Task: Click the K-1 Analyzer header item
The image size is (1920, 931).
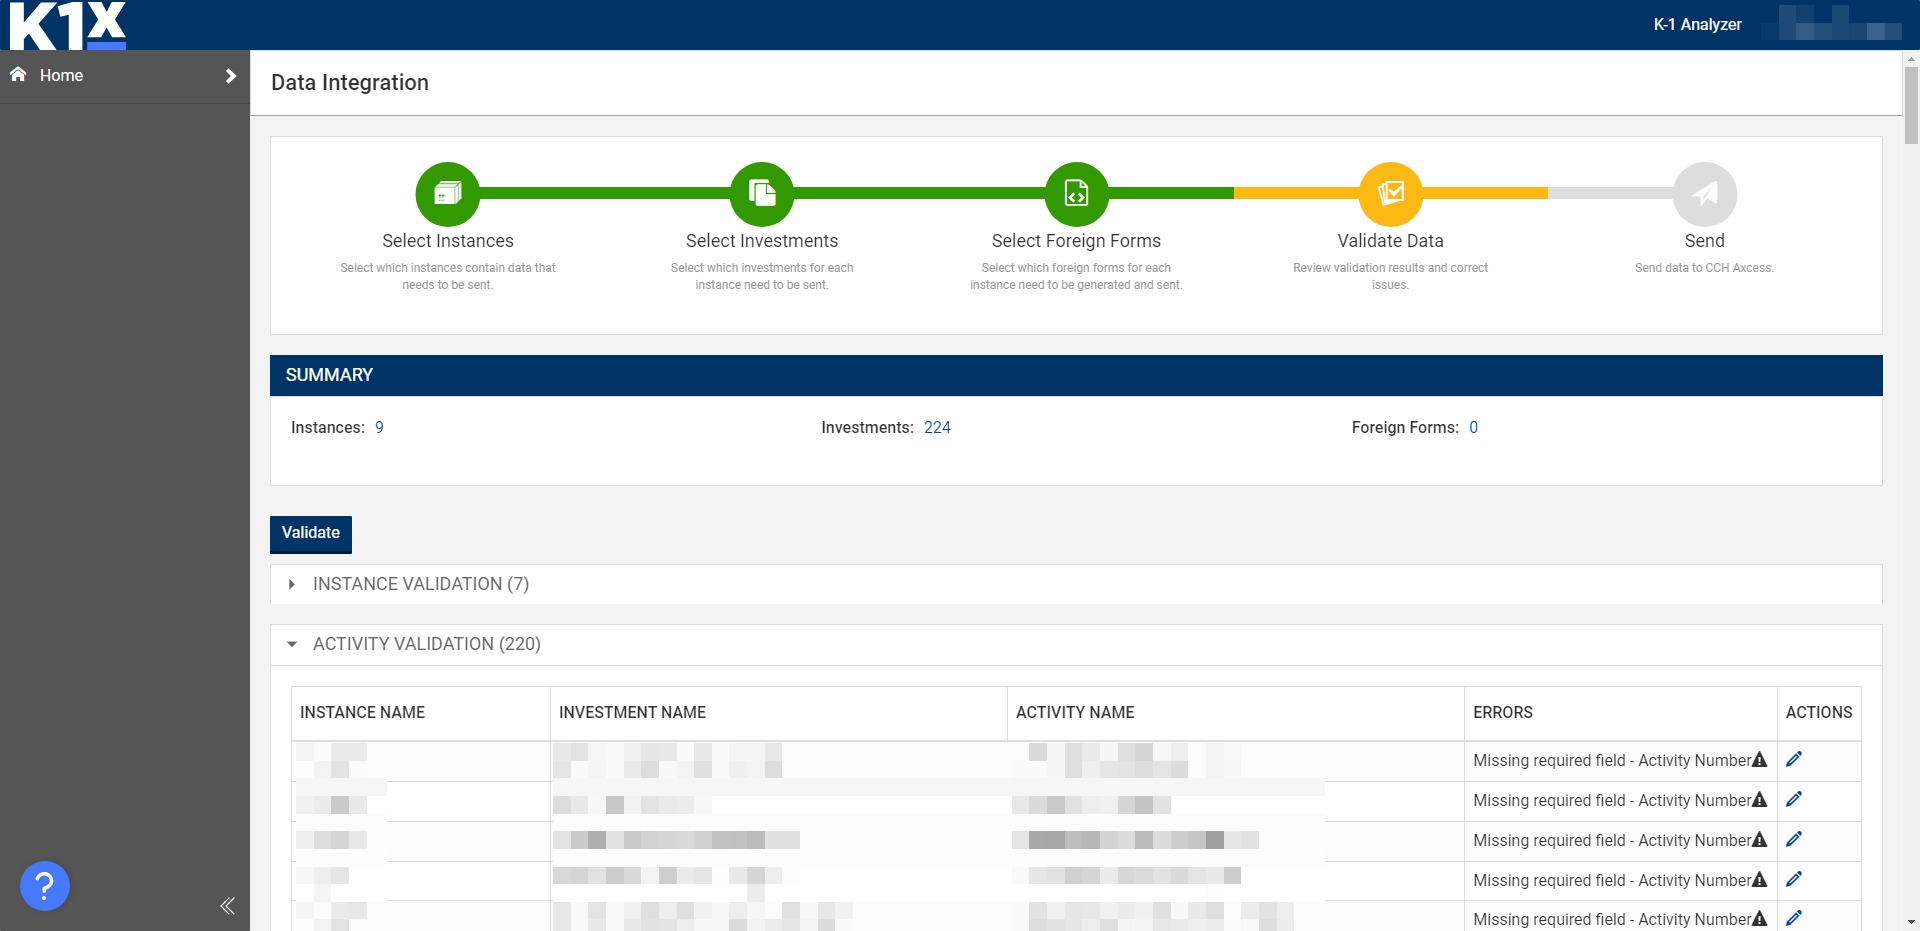Action: (1697, 25)
